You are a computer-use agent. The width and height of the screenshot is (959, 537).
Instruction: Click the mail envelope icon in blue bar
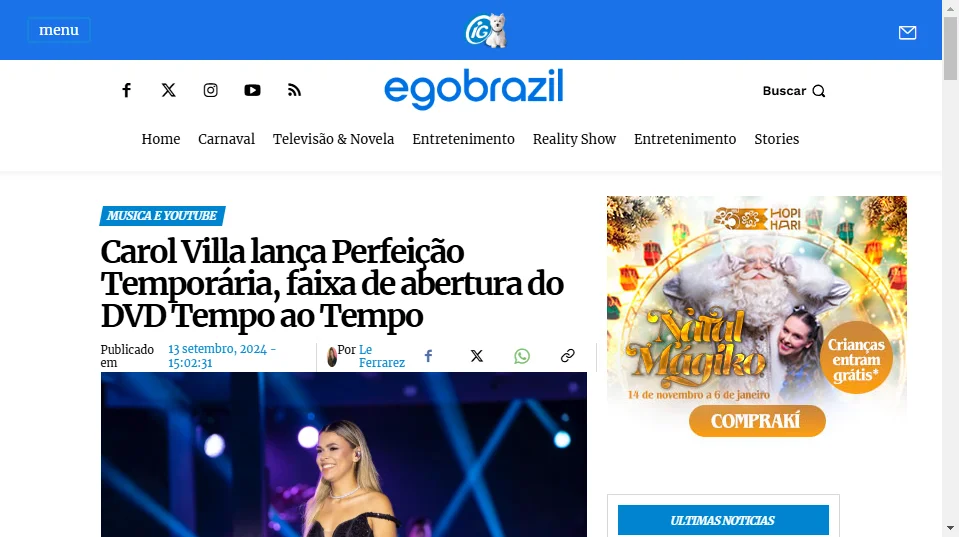pos(907,32)
